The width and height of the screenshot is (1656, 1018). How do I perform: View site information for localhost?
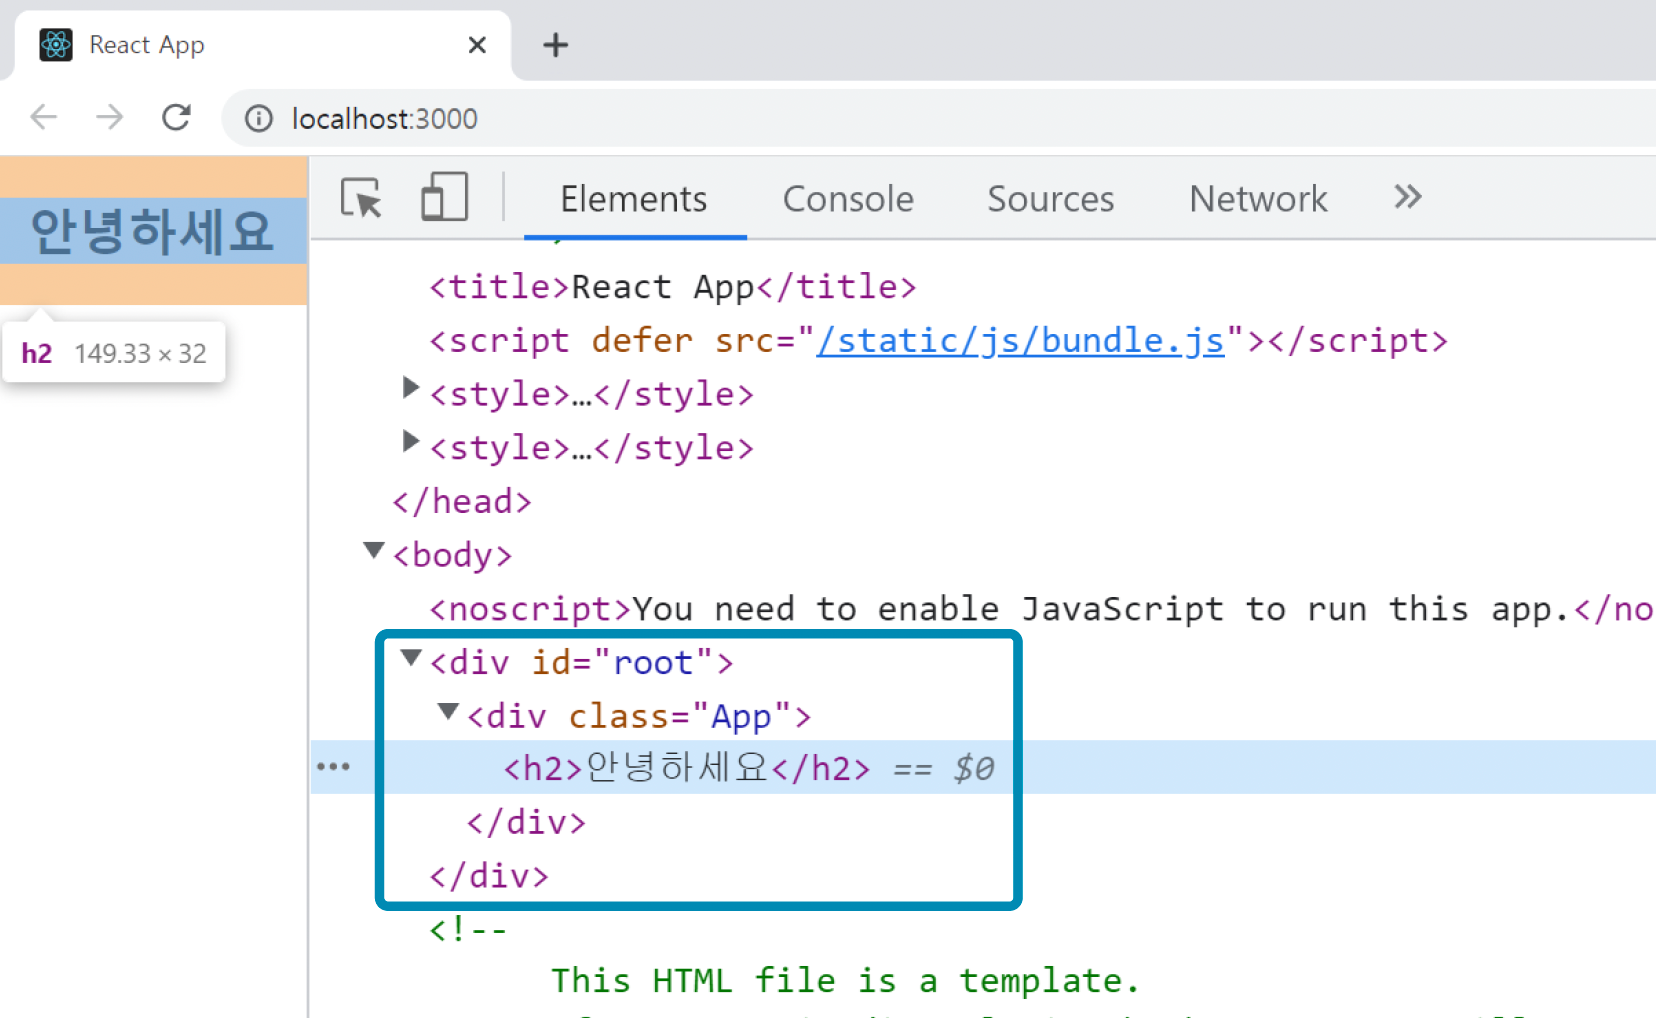259,119
